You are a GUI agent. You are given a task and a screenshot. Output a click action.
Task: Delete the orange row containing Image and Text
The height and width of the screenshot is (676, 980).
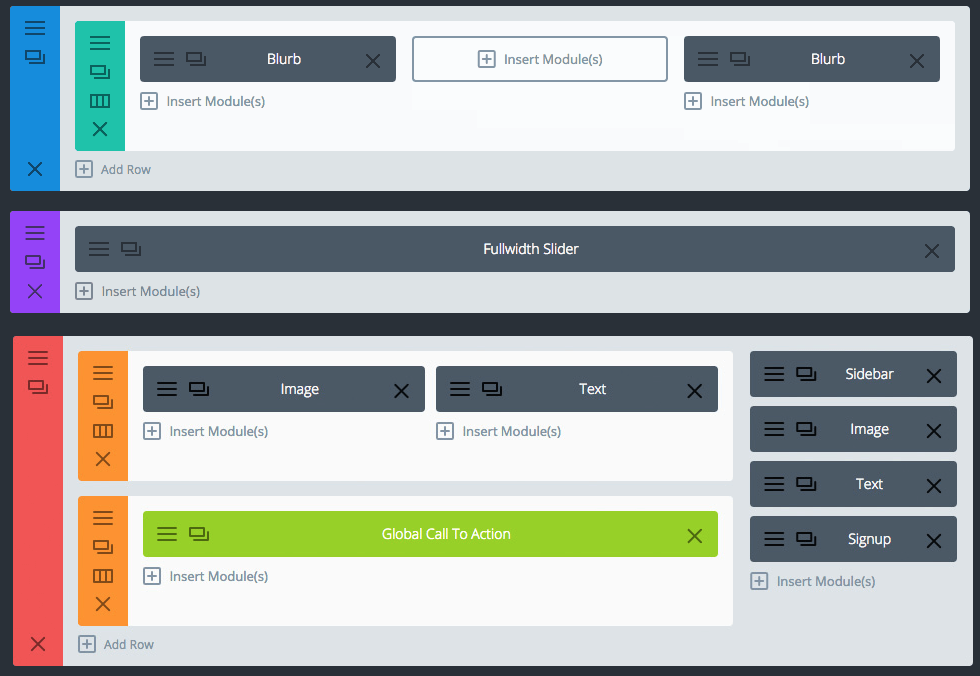pos(103,459)
